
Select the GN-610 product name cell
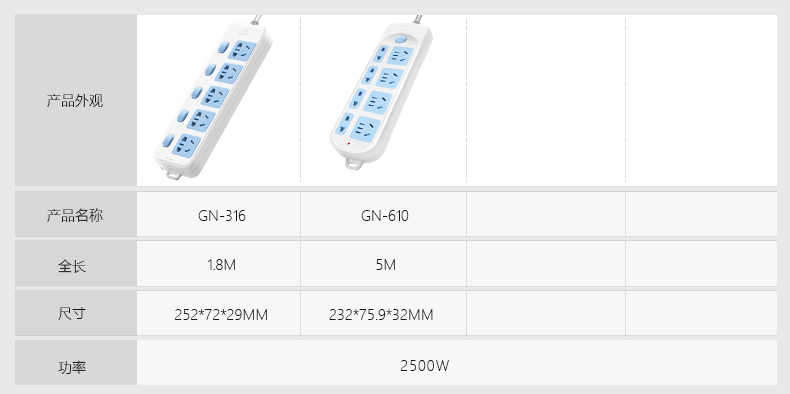point(383,215)
